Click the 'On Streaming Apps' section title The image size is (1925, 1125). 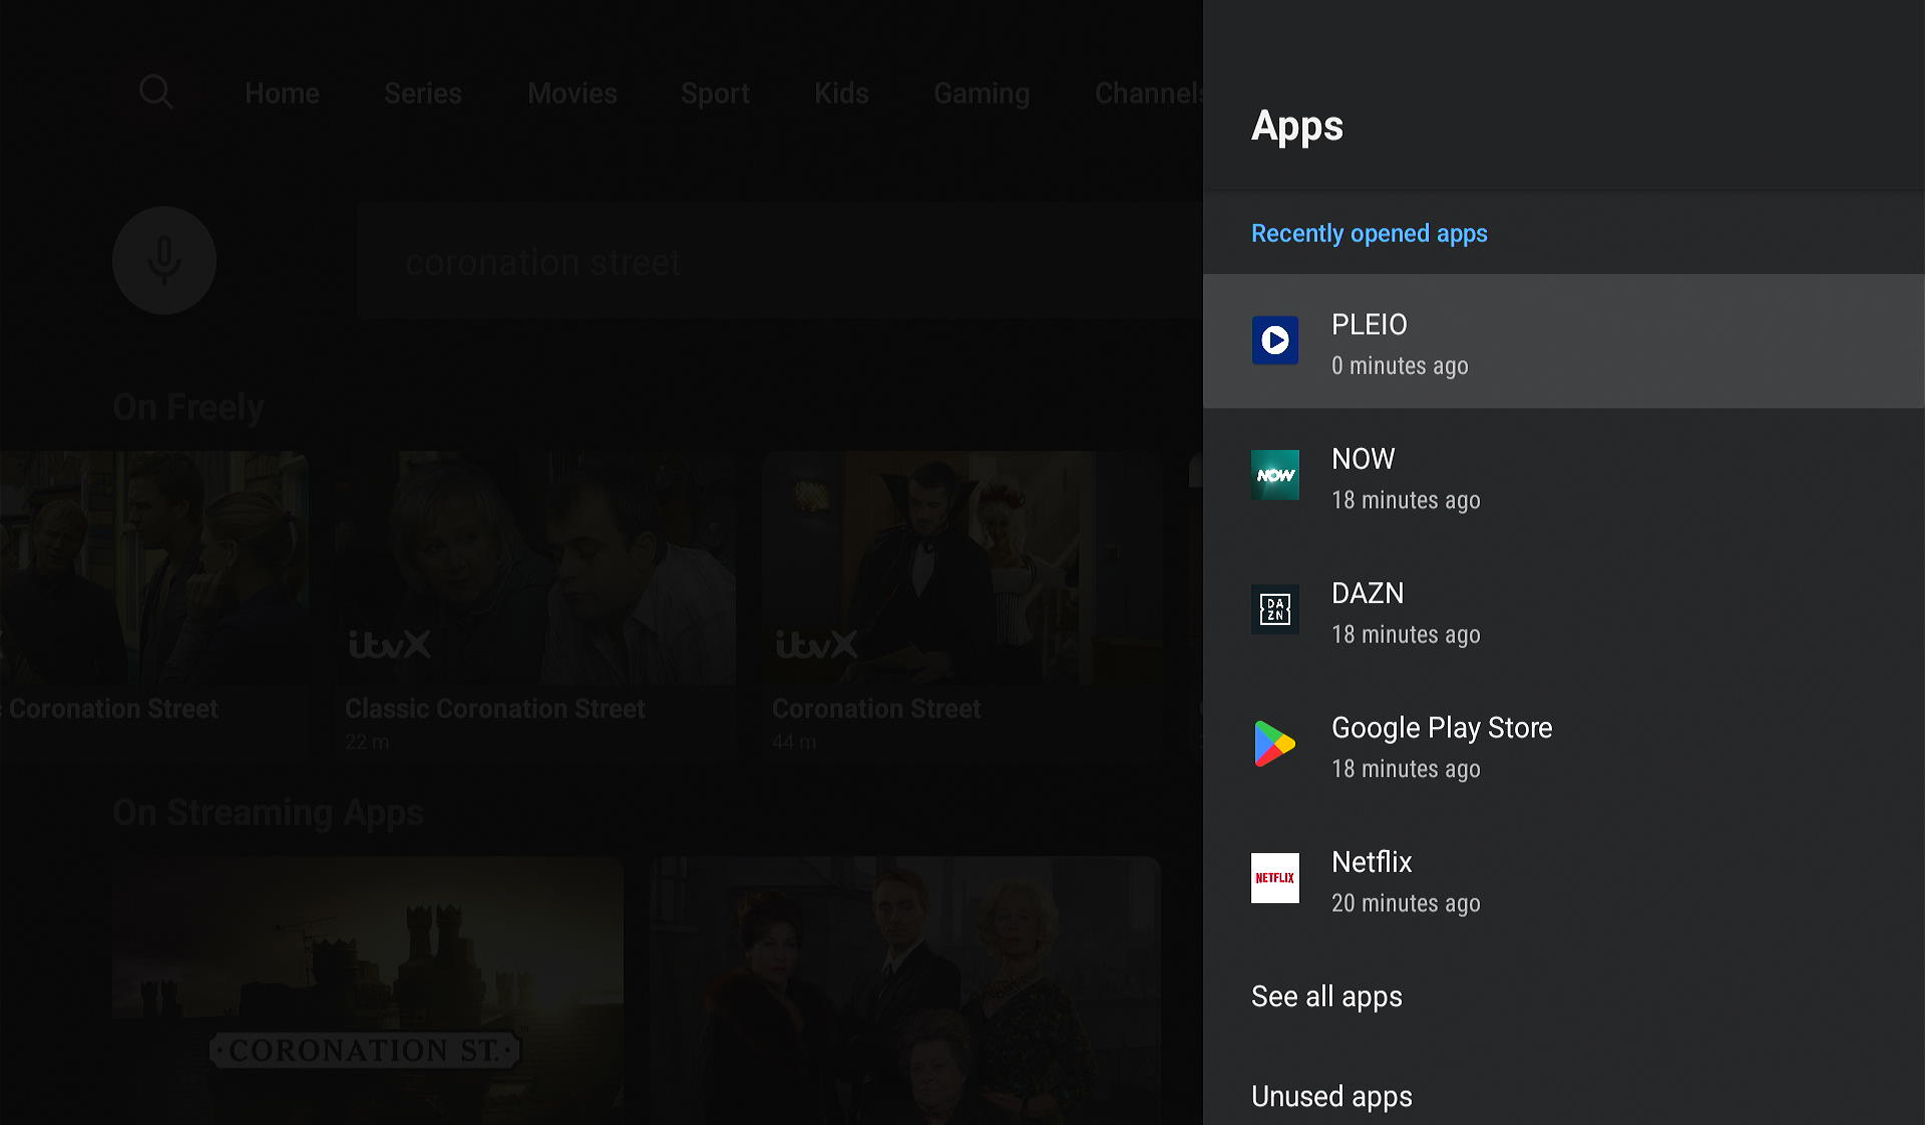pyautogui.click(x=268, y=813)
